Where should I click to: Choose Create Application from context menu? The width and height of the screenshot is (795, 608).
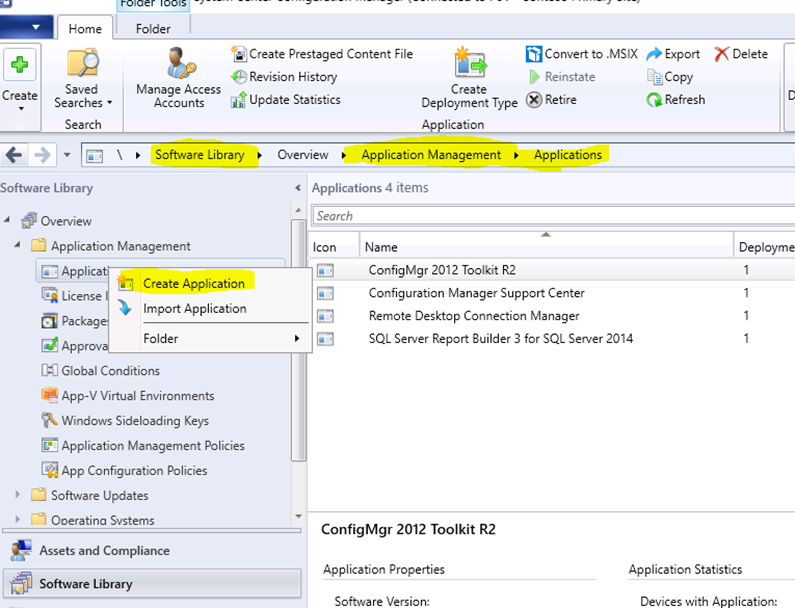(x=209, y=283)
